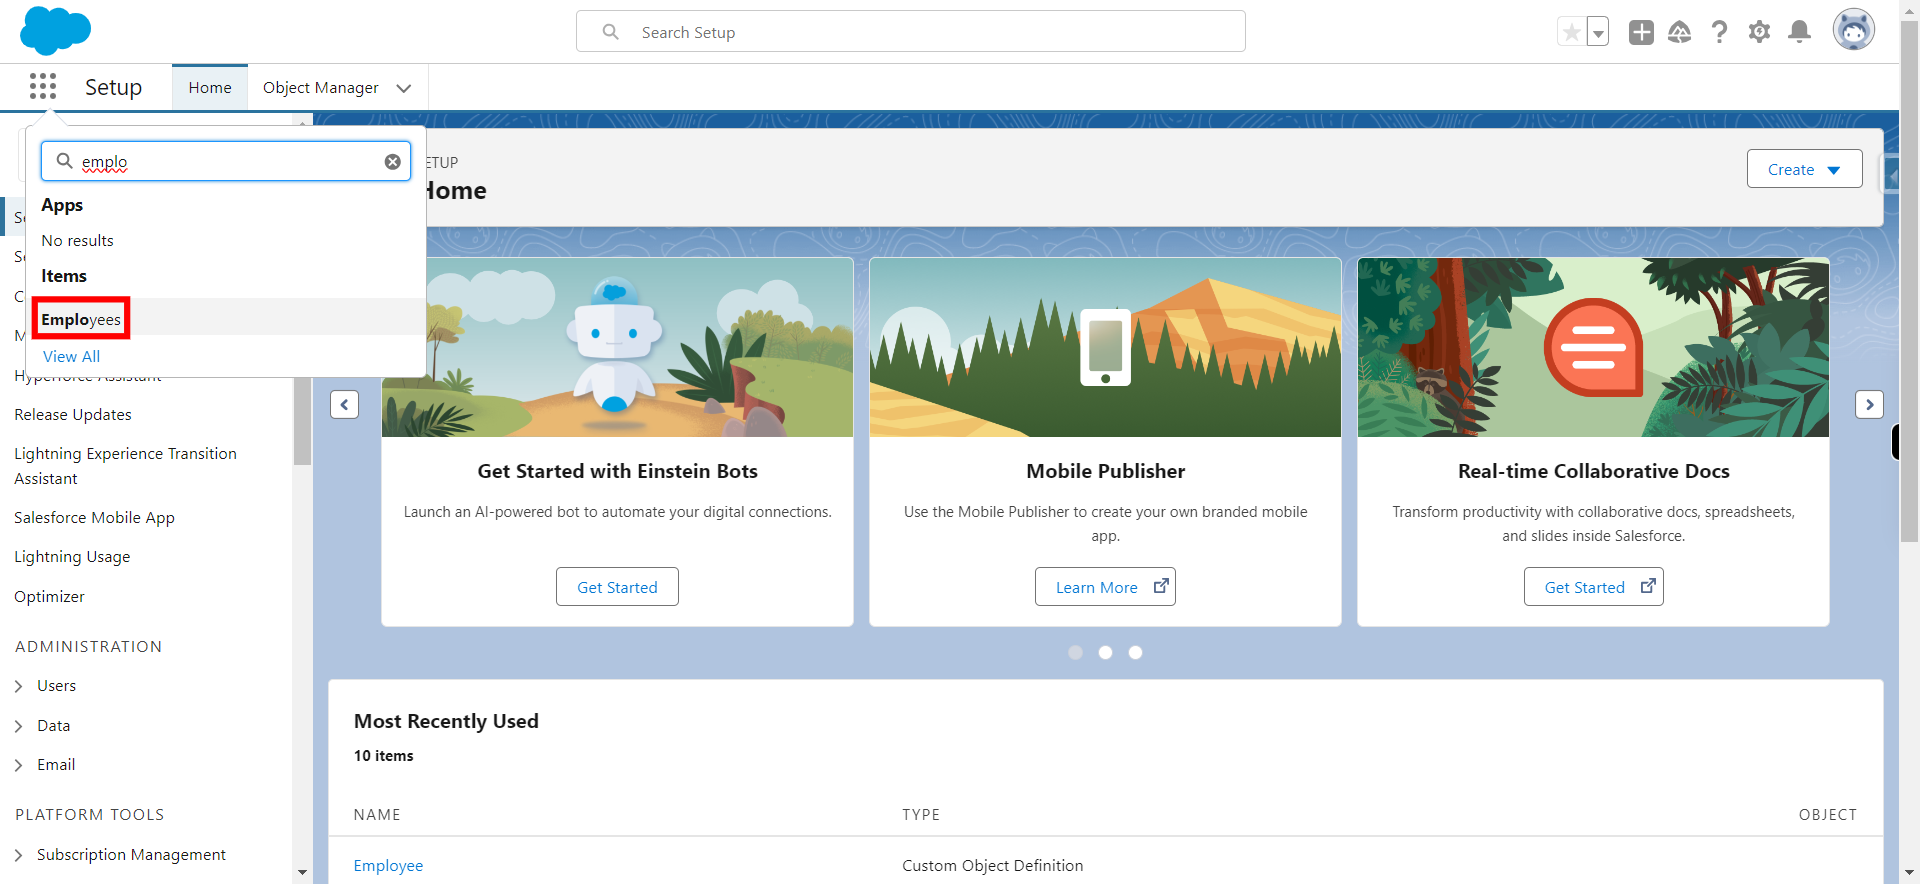Screen dimensions: 1920x884
Task: Expand the Subscription Management node
Action: coord(18,855)
